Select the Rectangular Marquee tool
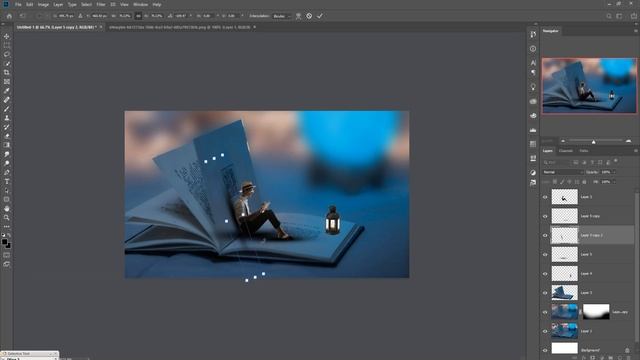This screenshot has width=640, height=360. 7,45
